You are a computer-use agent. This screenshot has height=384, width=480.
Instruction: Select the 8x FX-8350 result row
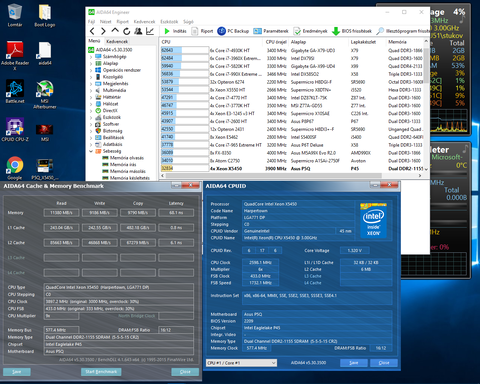292,153
